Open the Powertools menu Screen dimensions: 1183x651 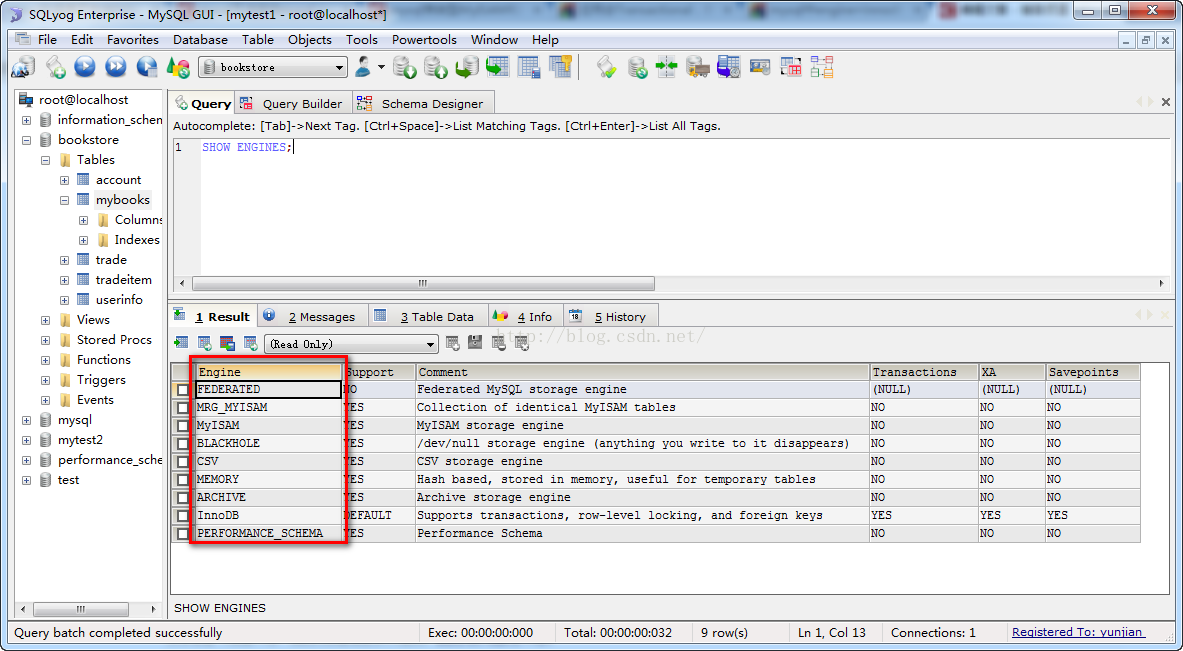424,39
